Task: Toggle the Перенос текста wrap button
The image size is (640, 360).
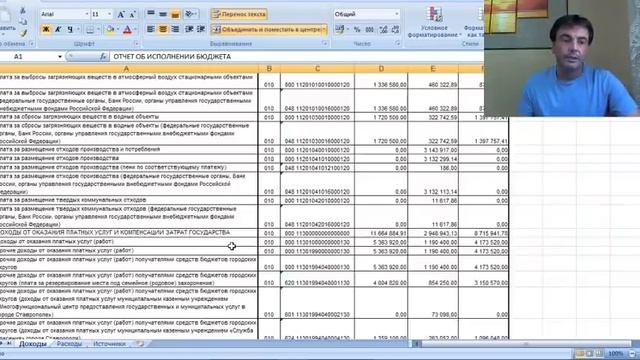Action: click(239, 14)
